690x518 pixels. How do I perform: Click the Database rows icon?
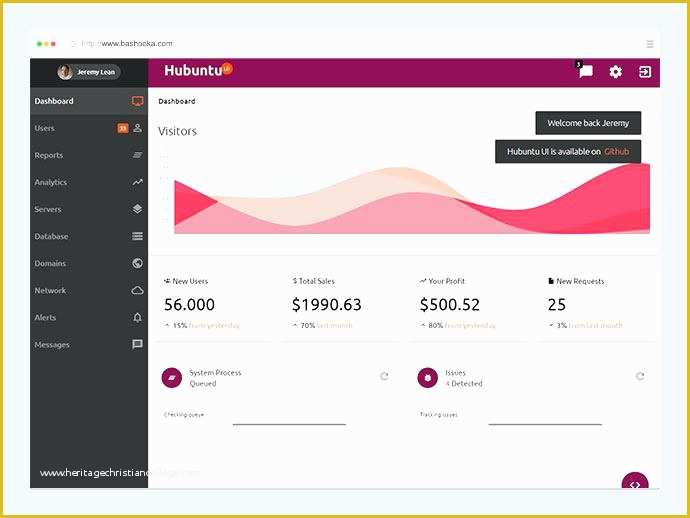(137, 236)
